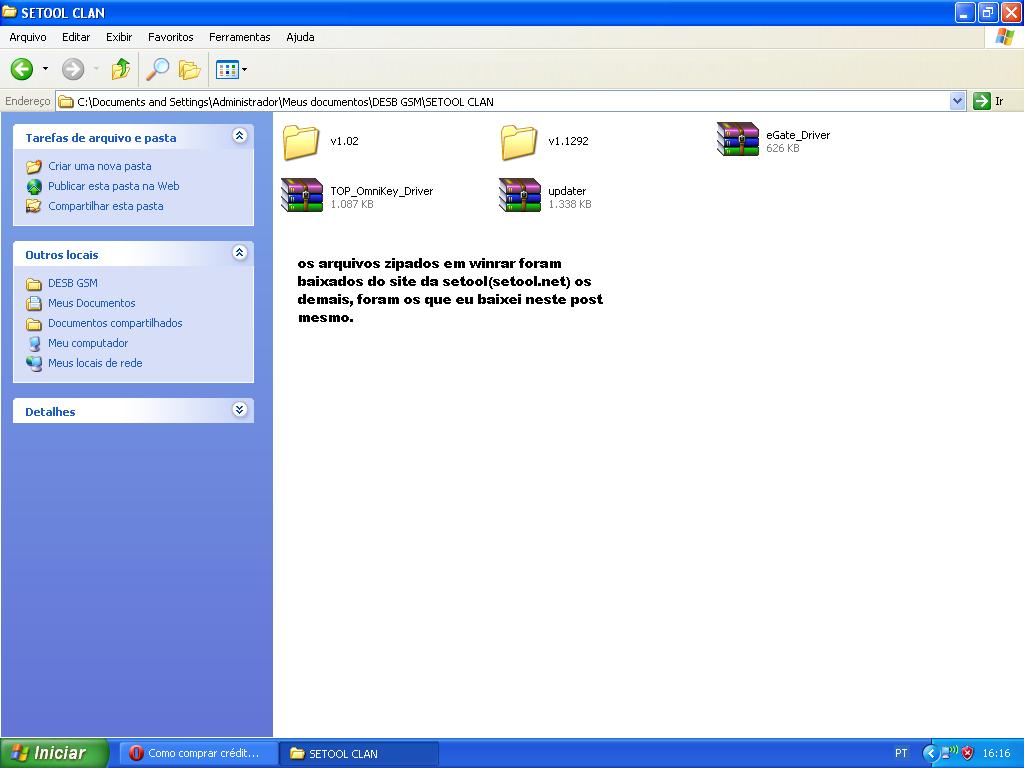Click SETOOL CLAN taskbar button
Viewport: 1024px width, 768px height.
point(359,753)
